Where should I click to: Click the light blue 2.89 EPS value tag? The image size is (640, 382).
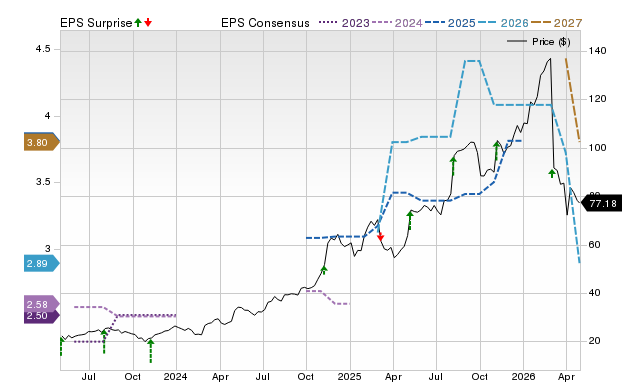tap(41, 264)
